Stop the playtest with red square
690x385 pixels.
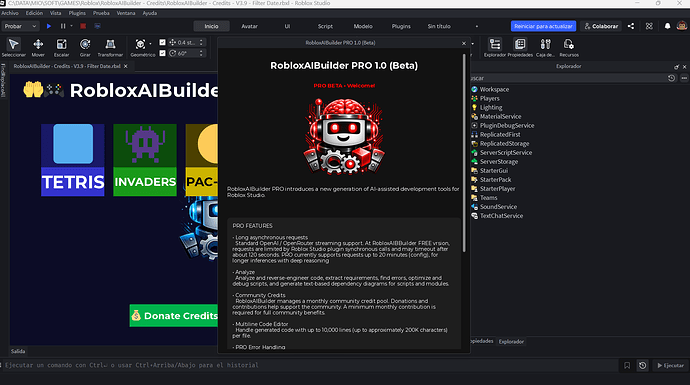(x=83, y=26)
